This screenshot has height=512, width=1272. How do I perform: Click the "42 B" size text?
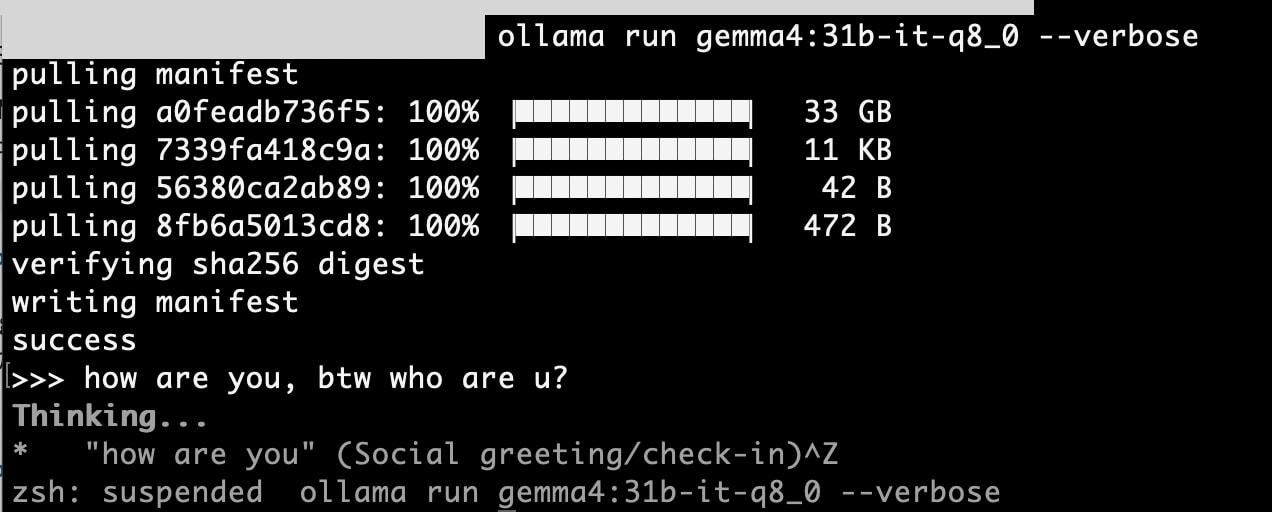856,188
